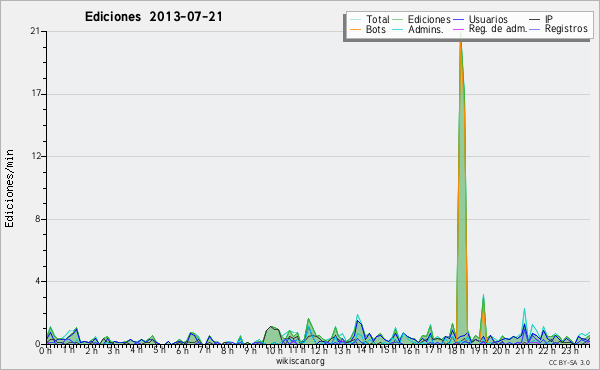Click the '23 h' x-axis label
Image resolution: width=600 pixels, height=370 pixels.
[x=570, y=351]
